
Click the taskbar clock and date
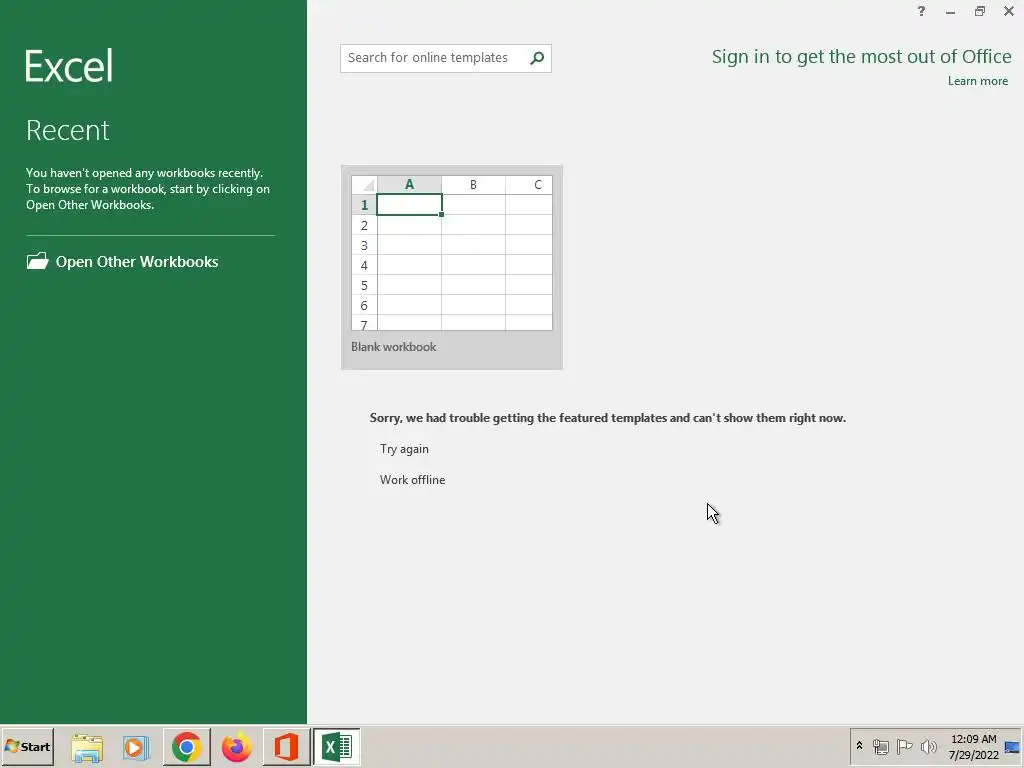(973, 747)
